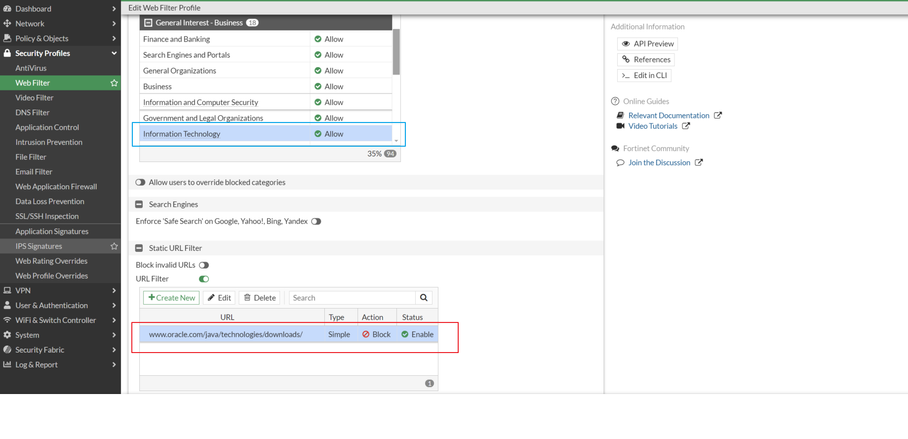Click the Log & Report chart icon

[x=8, y=365]
